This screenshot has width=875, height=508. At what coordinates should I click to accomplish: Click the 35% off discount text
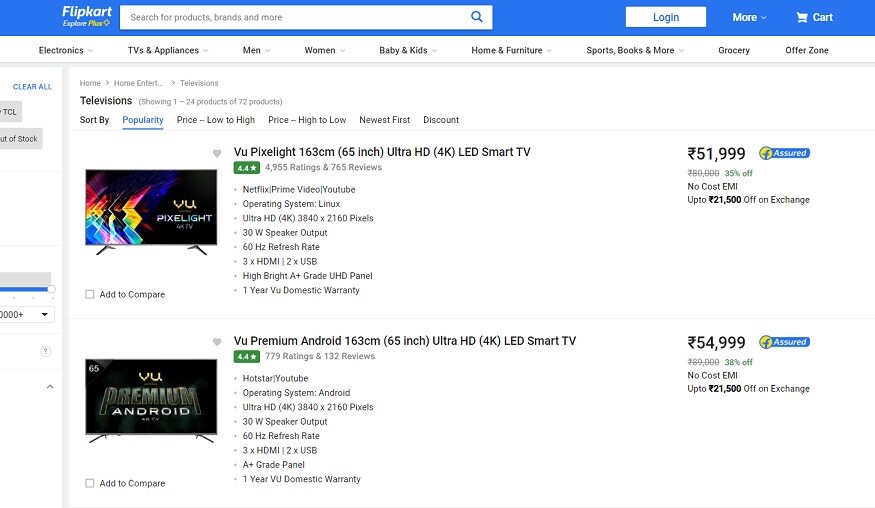pyautogui.click(x=738, y=174)
